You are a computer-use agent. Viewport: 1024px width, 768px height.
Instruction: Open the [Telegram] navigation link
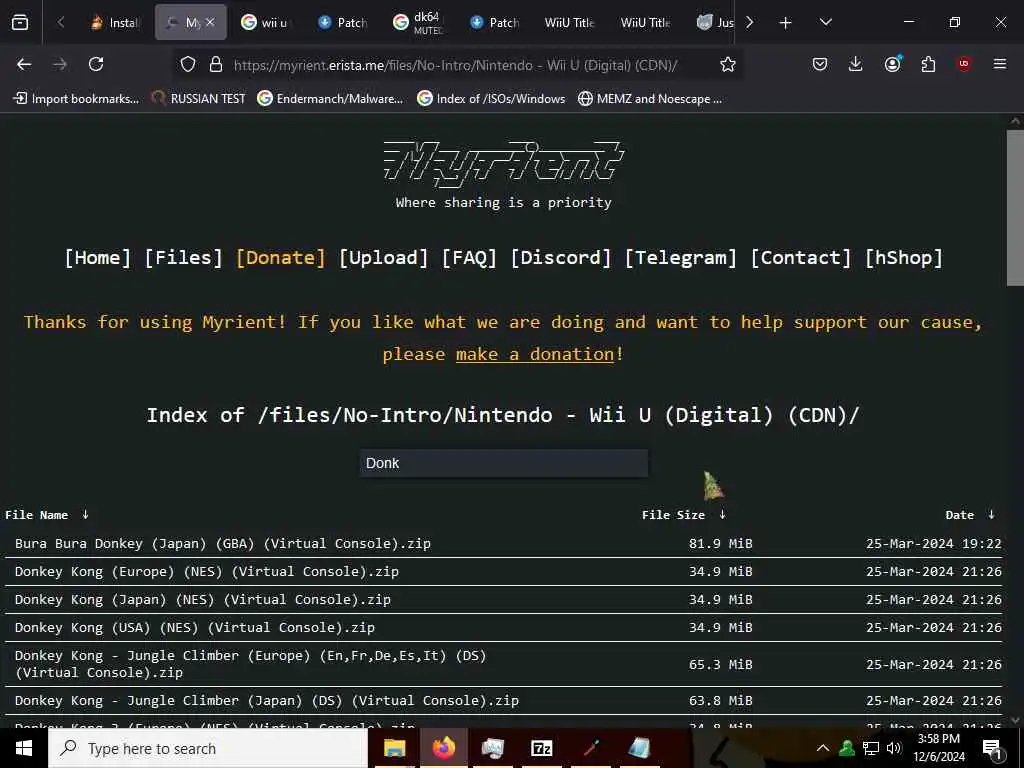pos(680,257)
